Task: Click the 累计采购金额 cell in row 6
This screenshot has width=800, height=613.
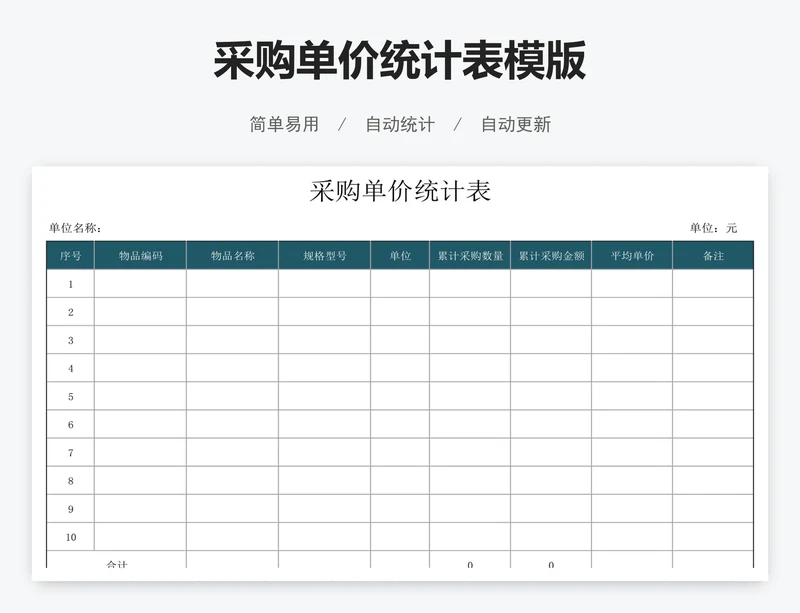Action: (551, 424)
